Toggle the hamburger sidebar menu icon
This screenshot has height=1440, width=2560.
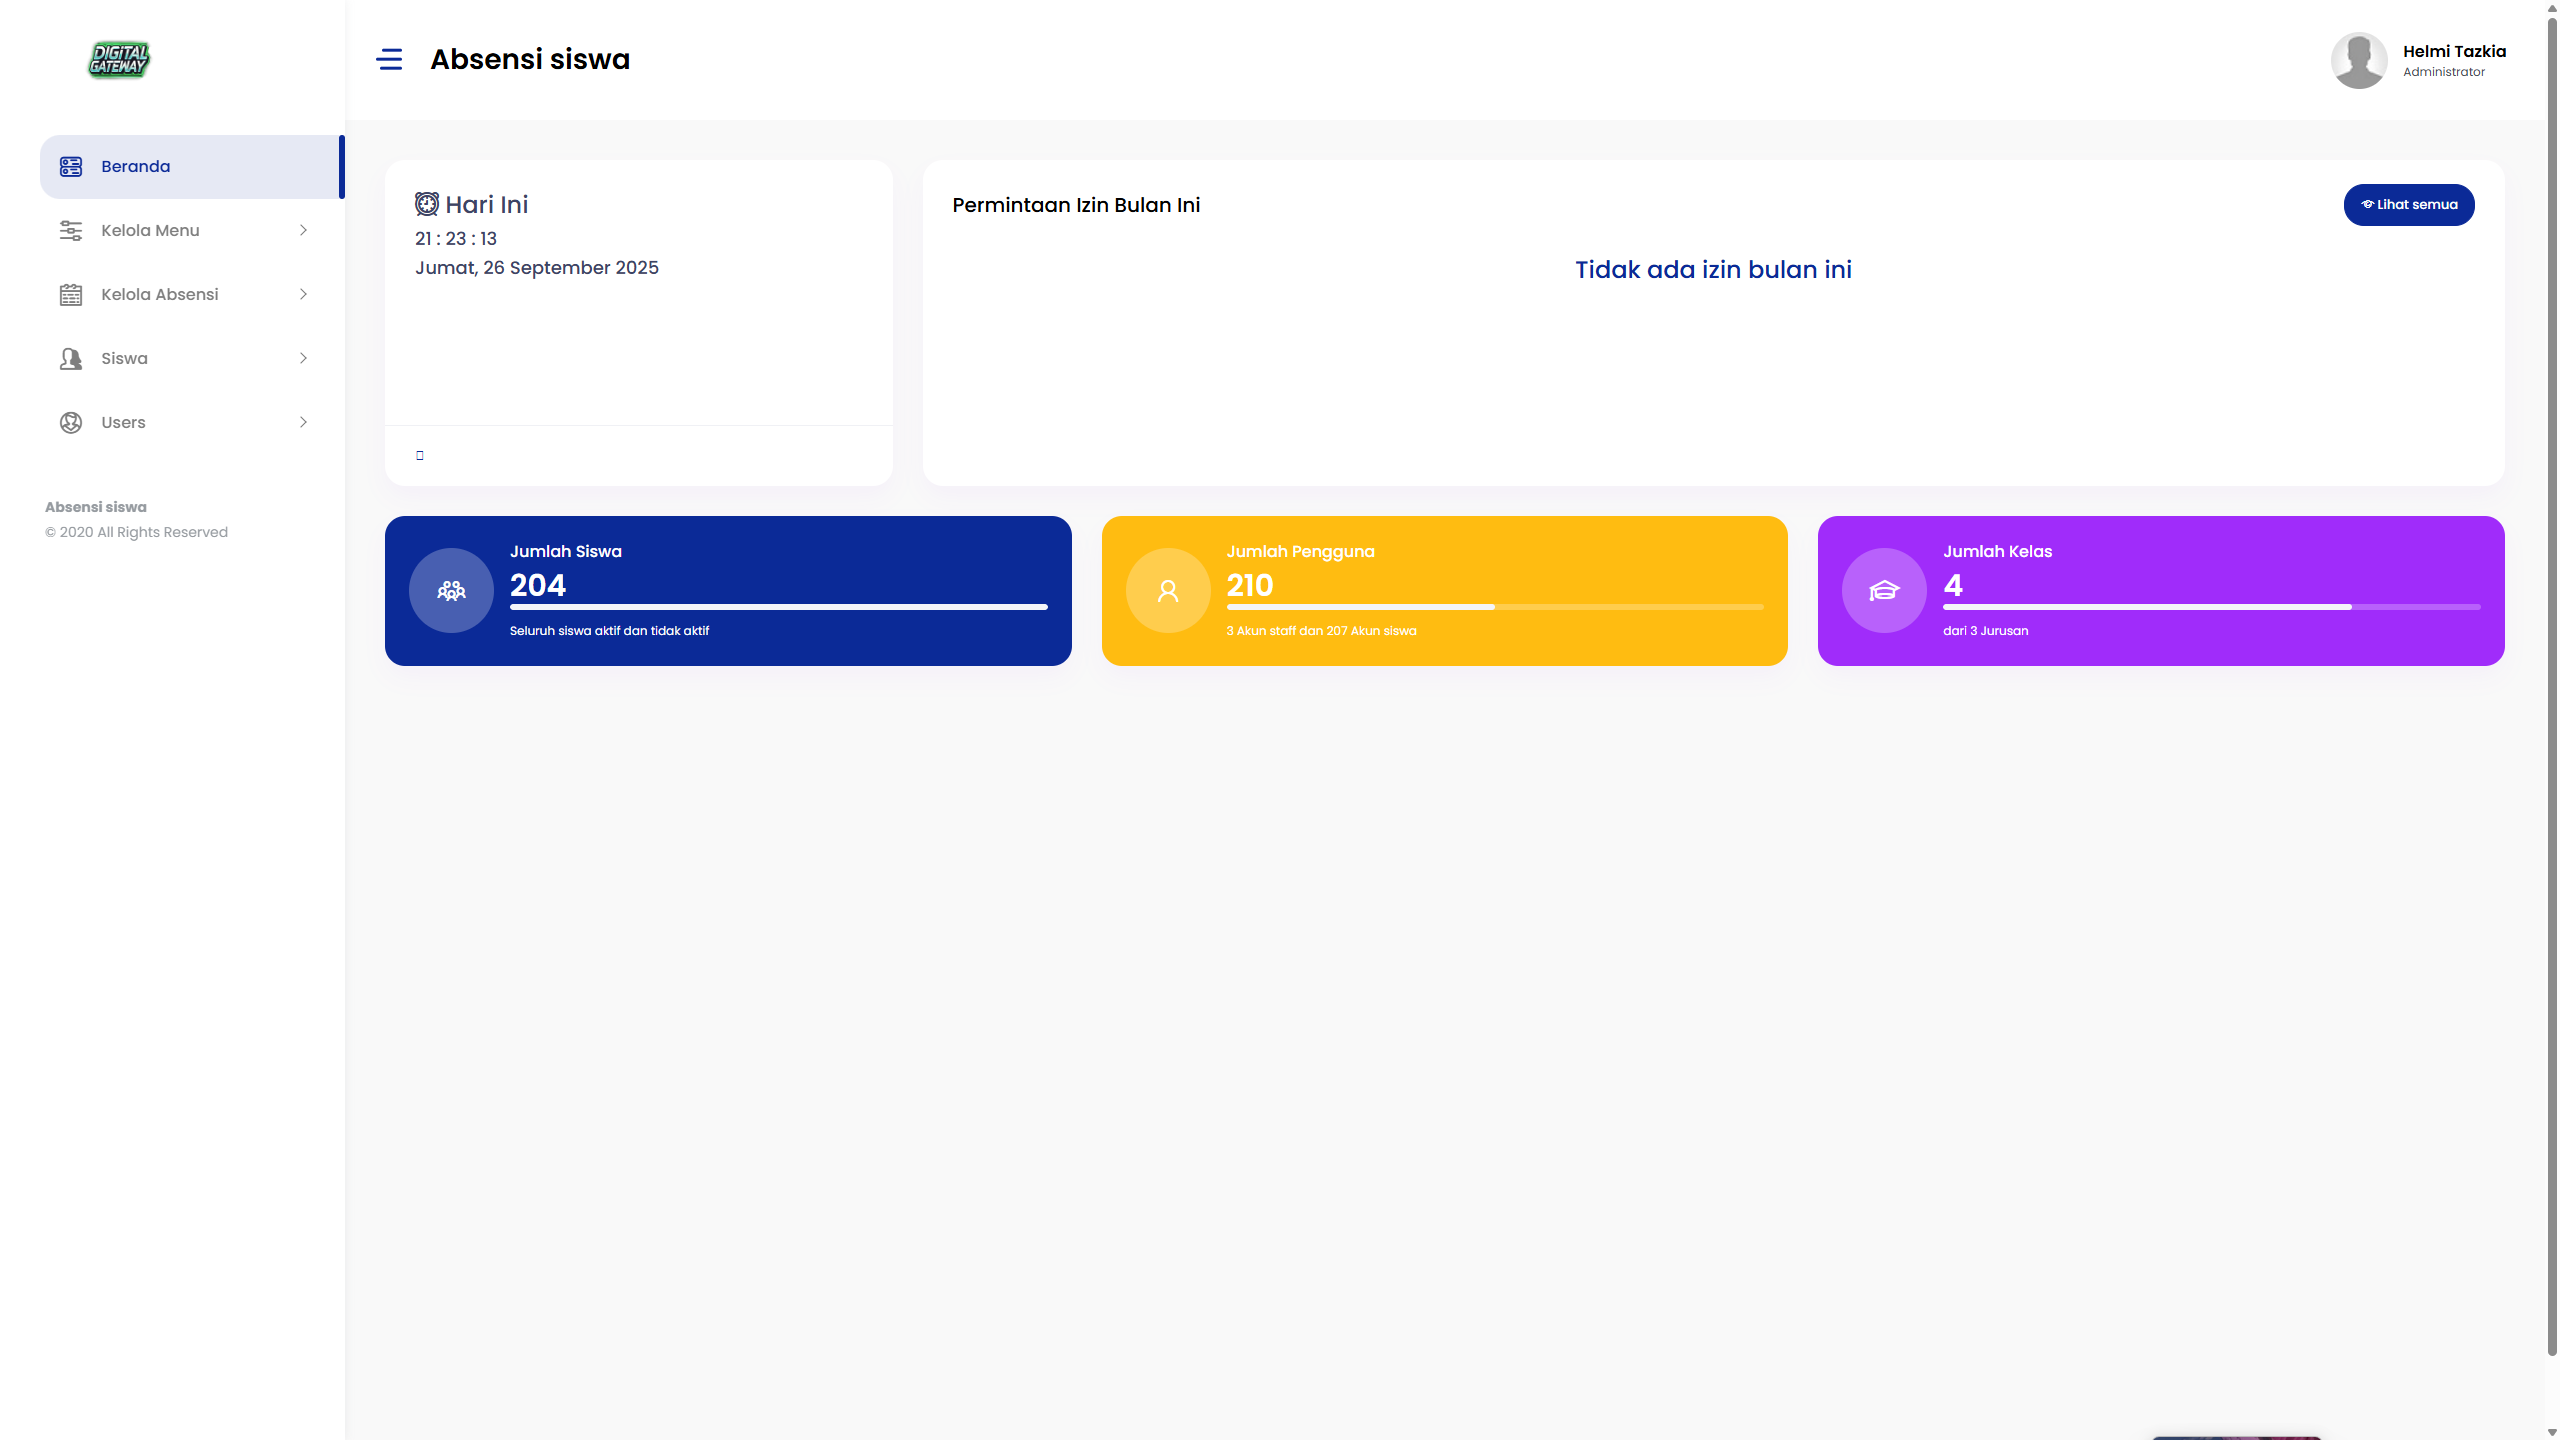click(x=389, y=60)
